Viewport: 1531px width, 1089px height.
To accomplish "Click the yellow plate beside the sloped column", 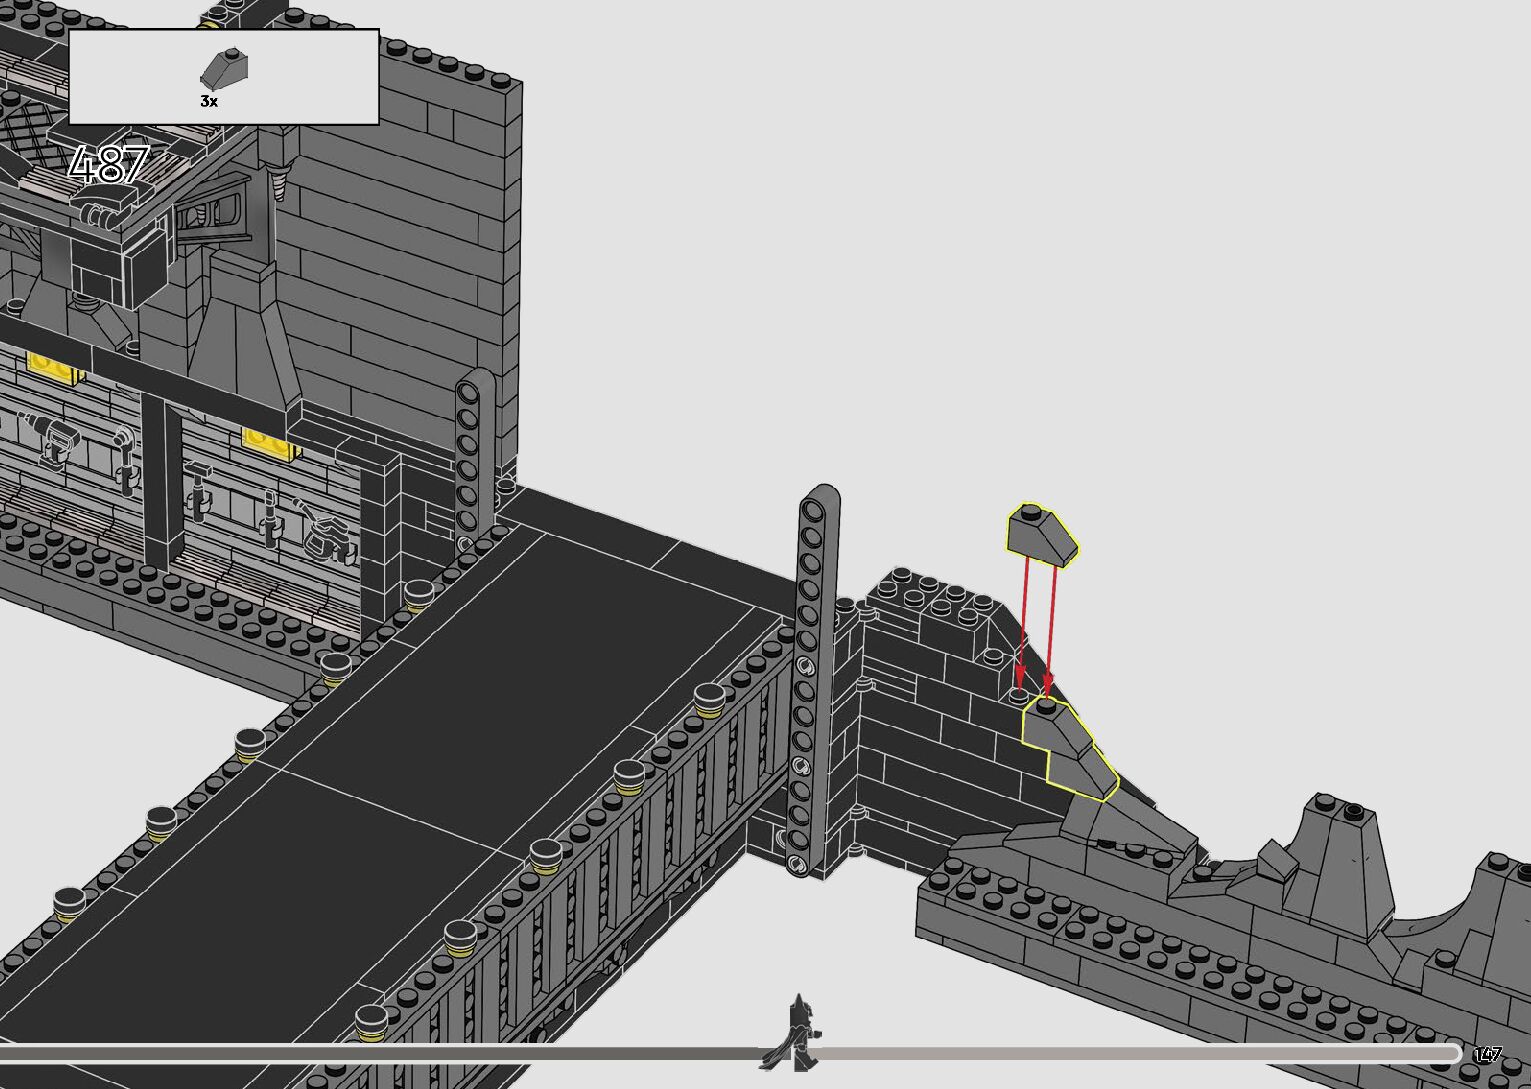I will point(270,441).
